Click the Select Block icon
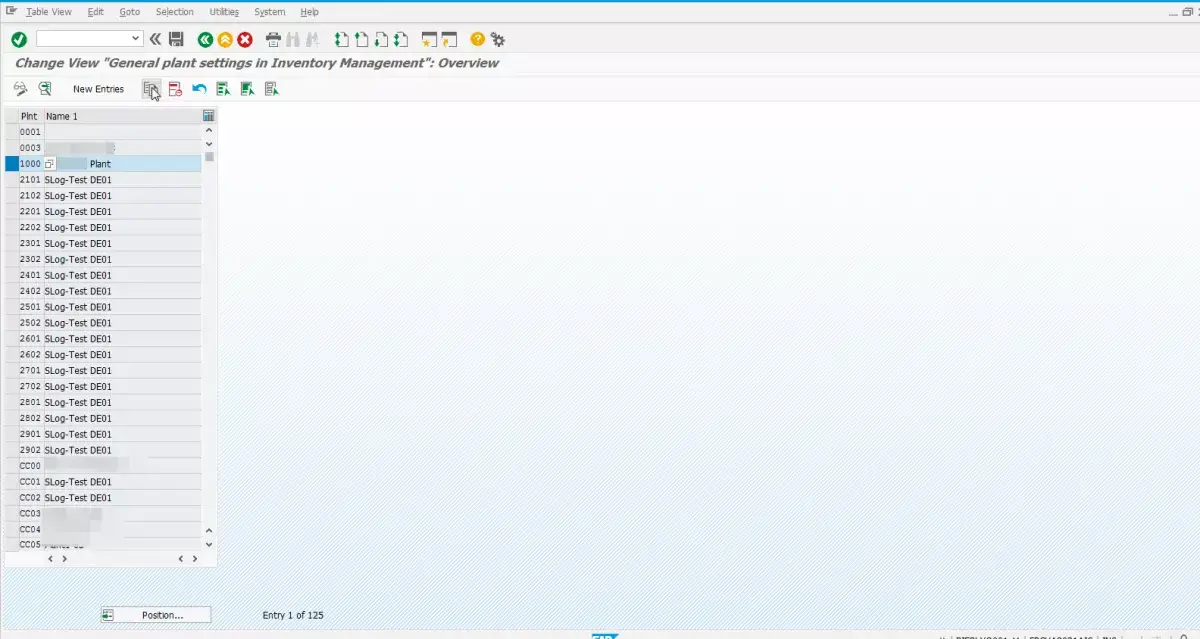The image size is (1200, 639). click(x=247, y=89)
